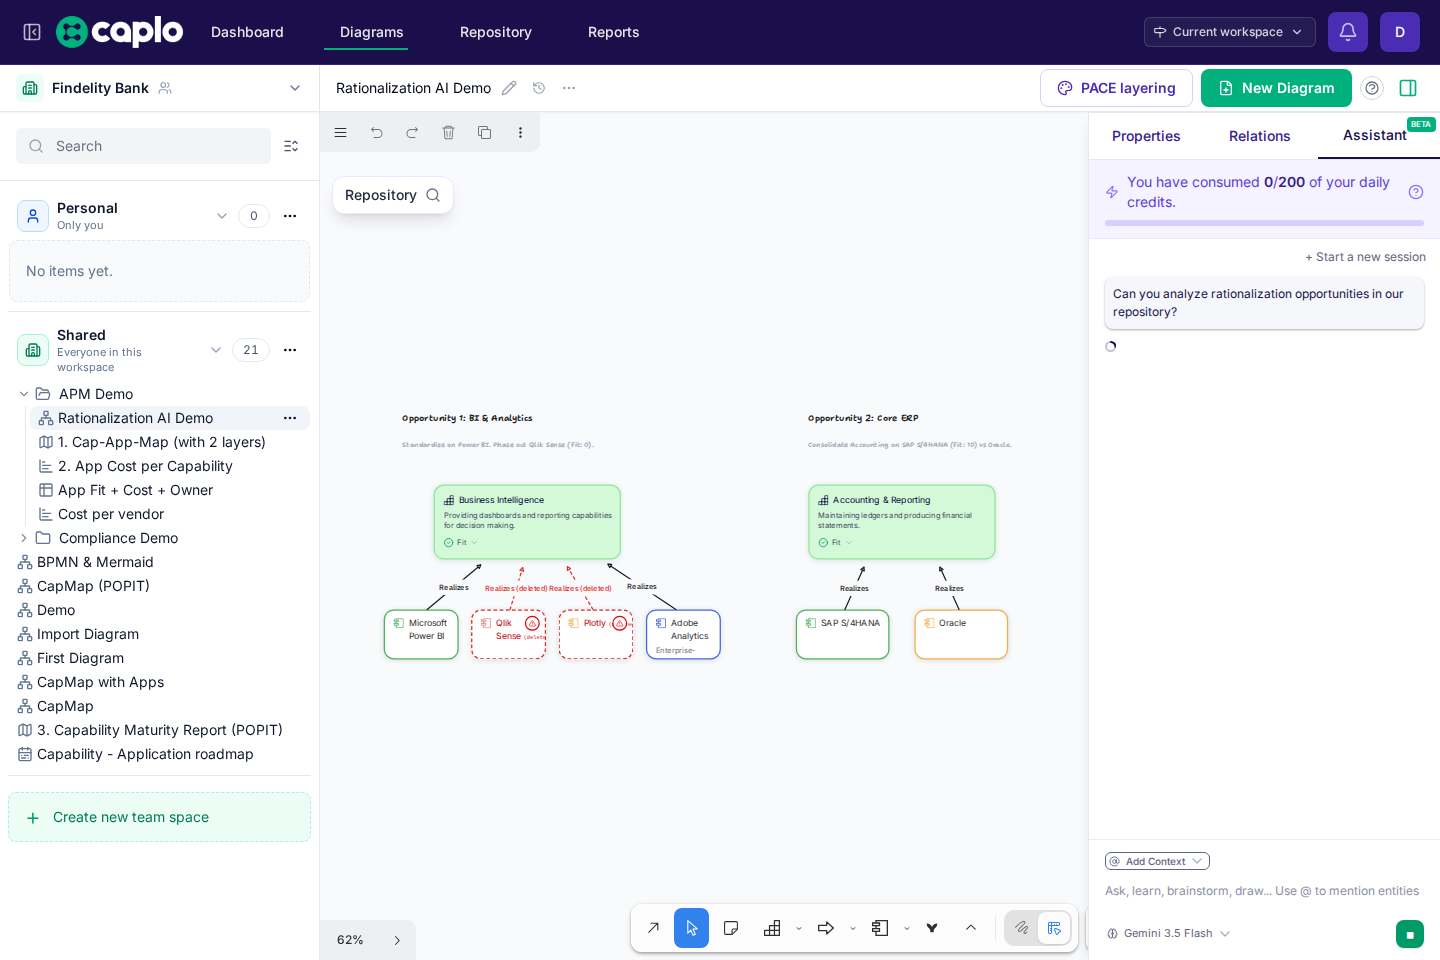Switch to precise drawing mode
The width and height of the screenshot is (1440, 960).
(1054, 928)
